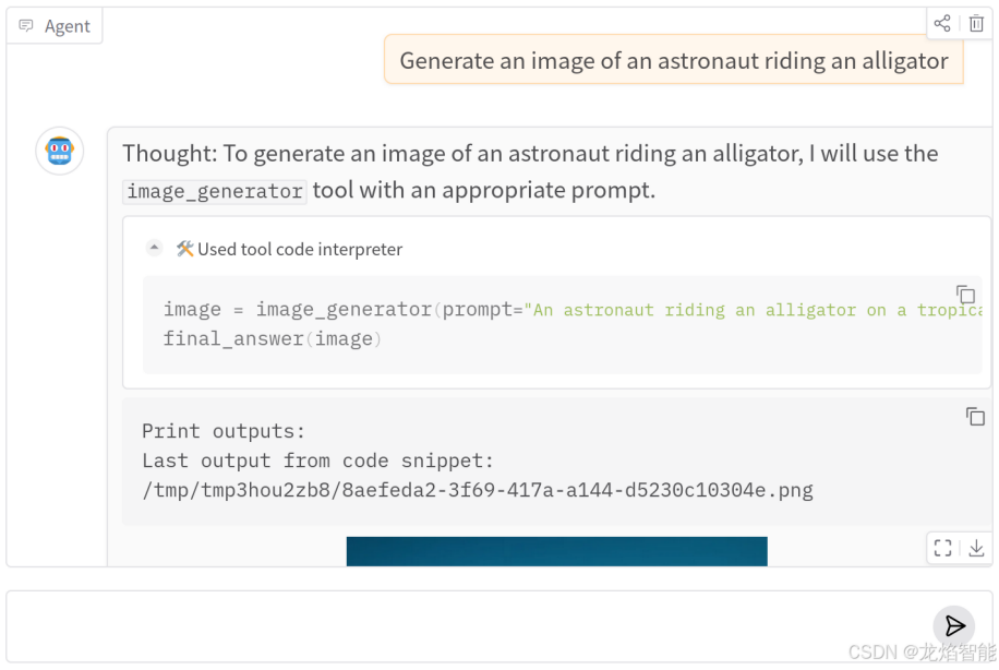Click the hammer and wrench tool icon

click(x=185, y=248)
